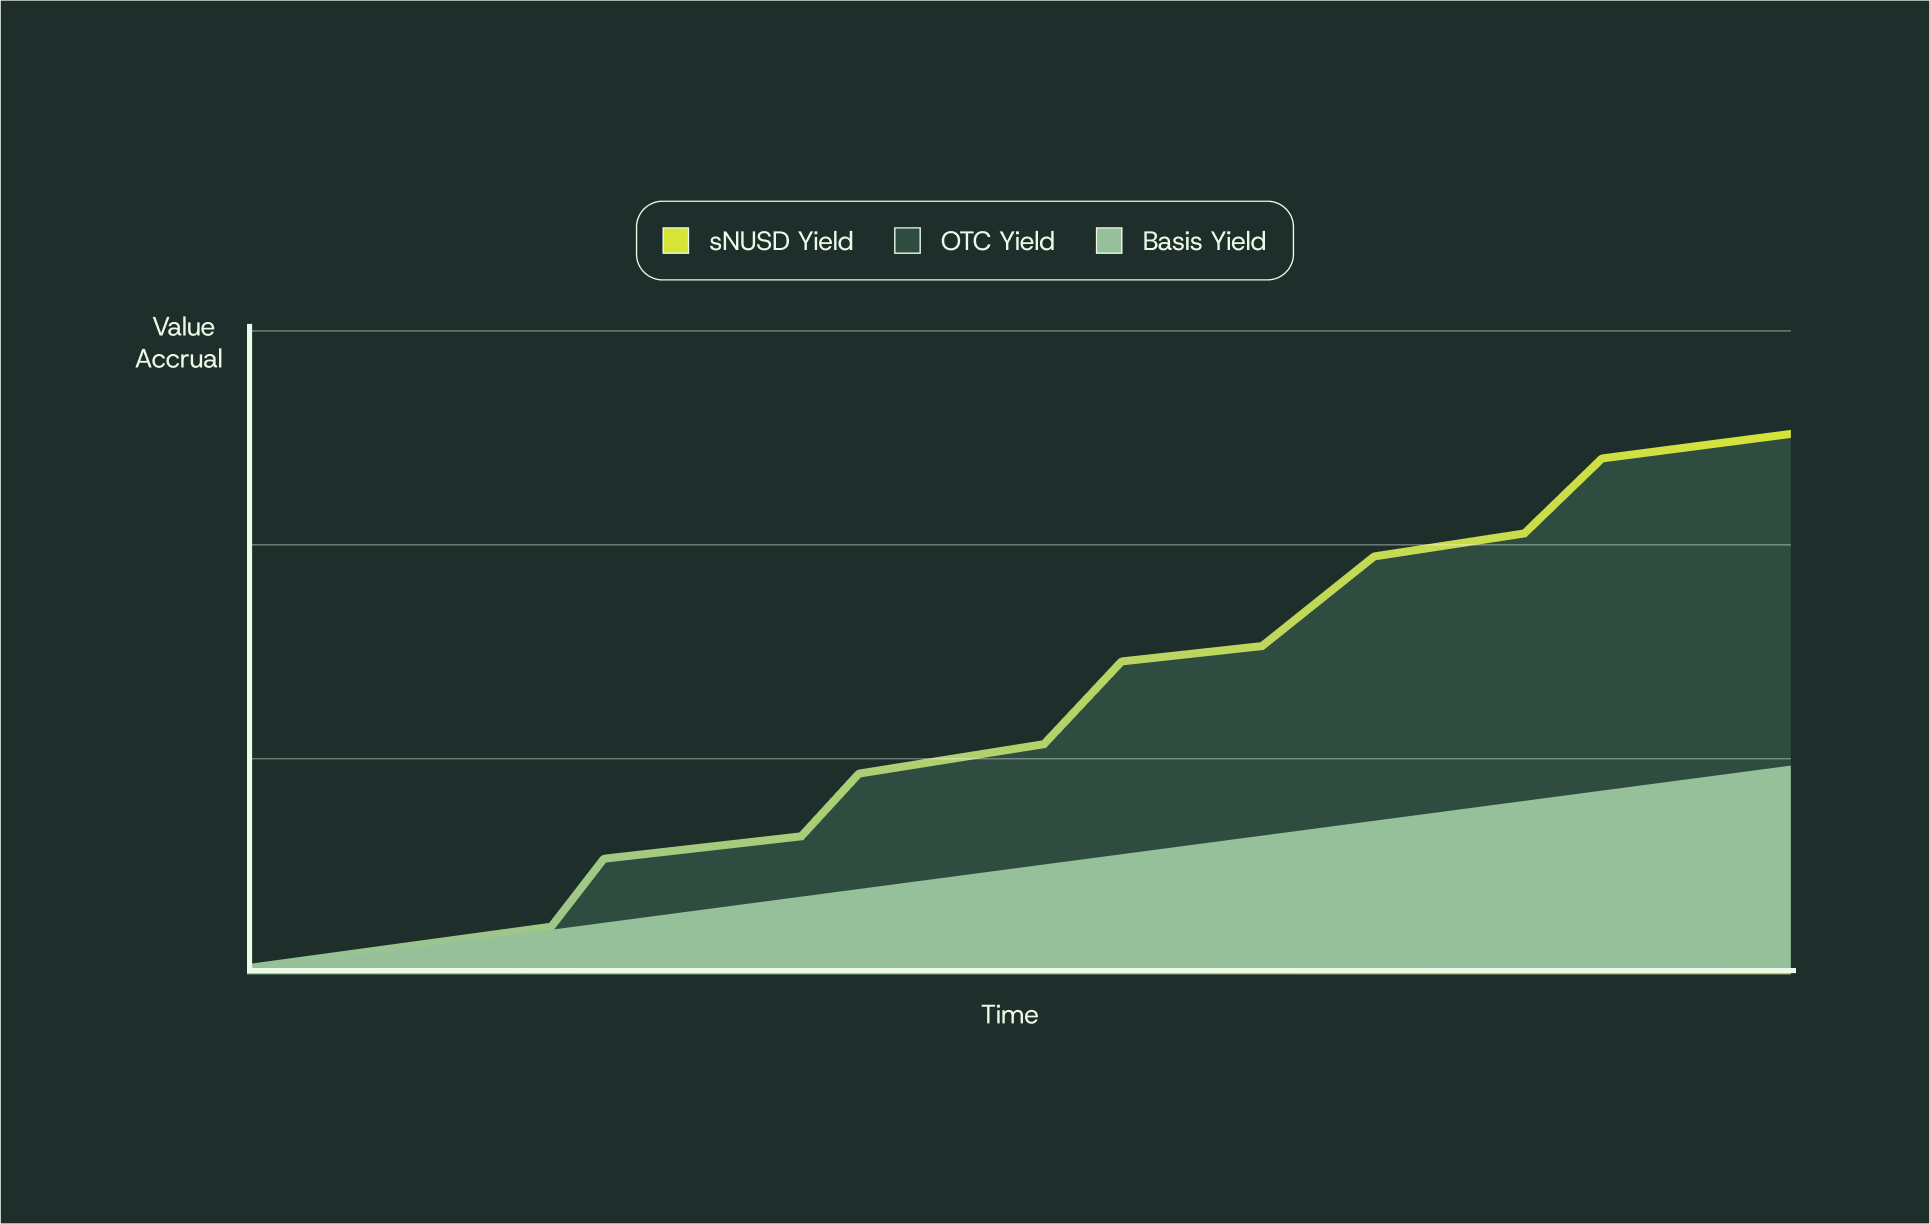Viewport: 1930px width, 1224px height.
Task: Click the light green Basis Yield area
Action: [x=1300, y=900]
